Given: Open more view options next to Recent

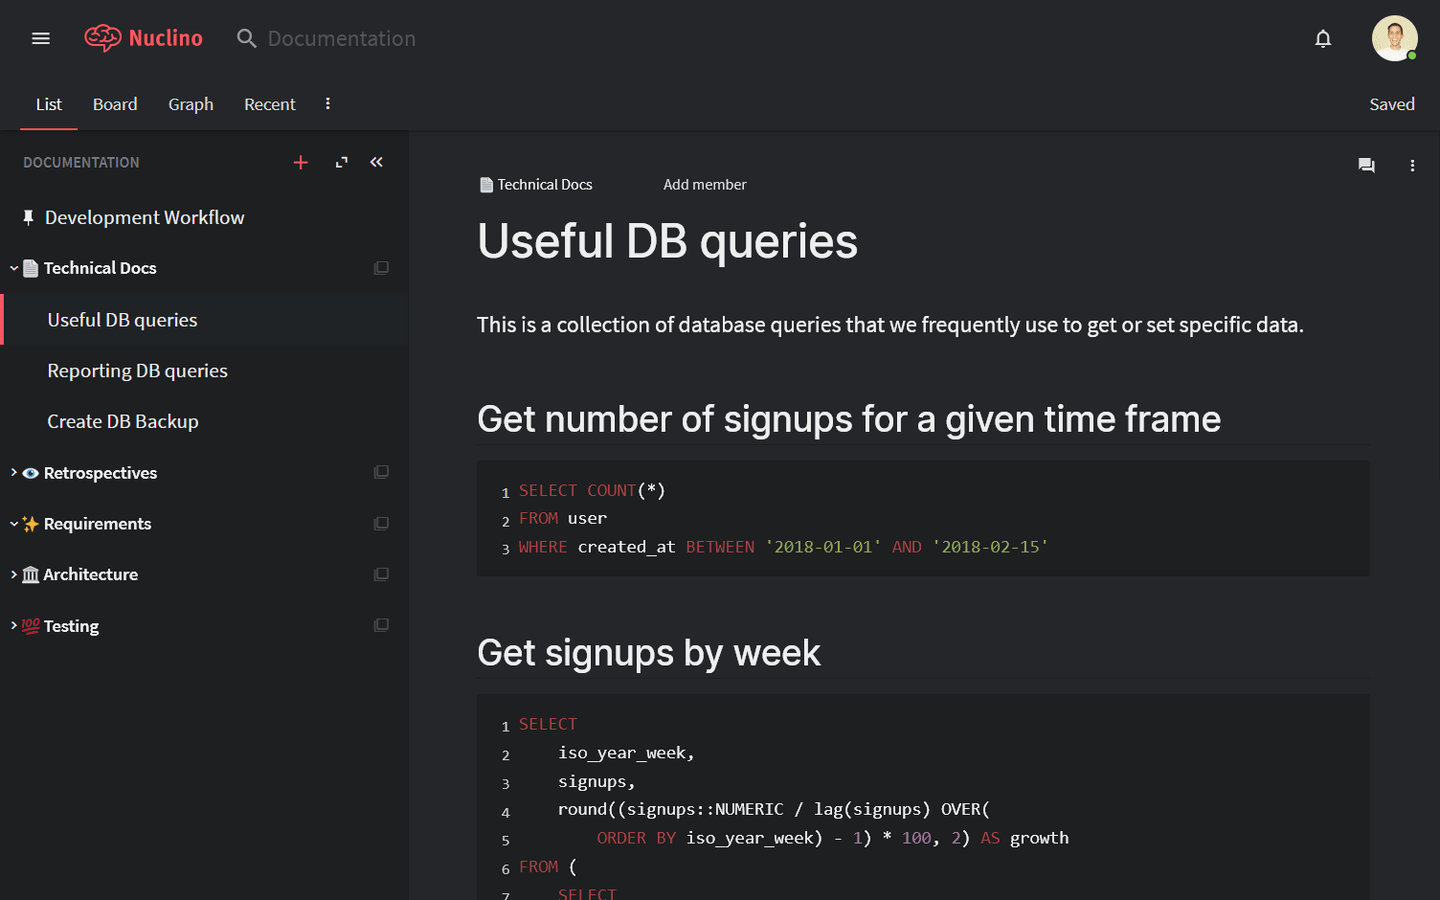Looking at the screenshot, I should pyautogui.click(x=328, y=104).
